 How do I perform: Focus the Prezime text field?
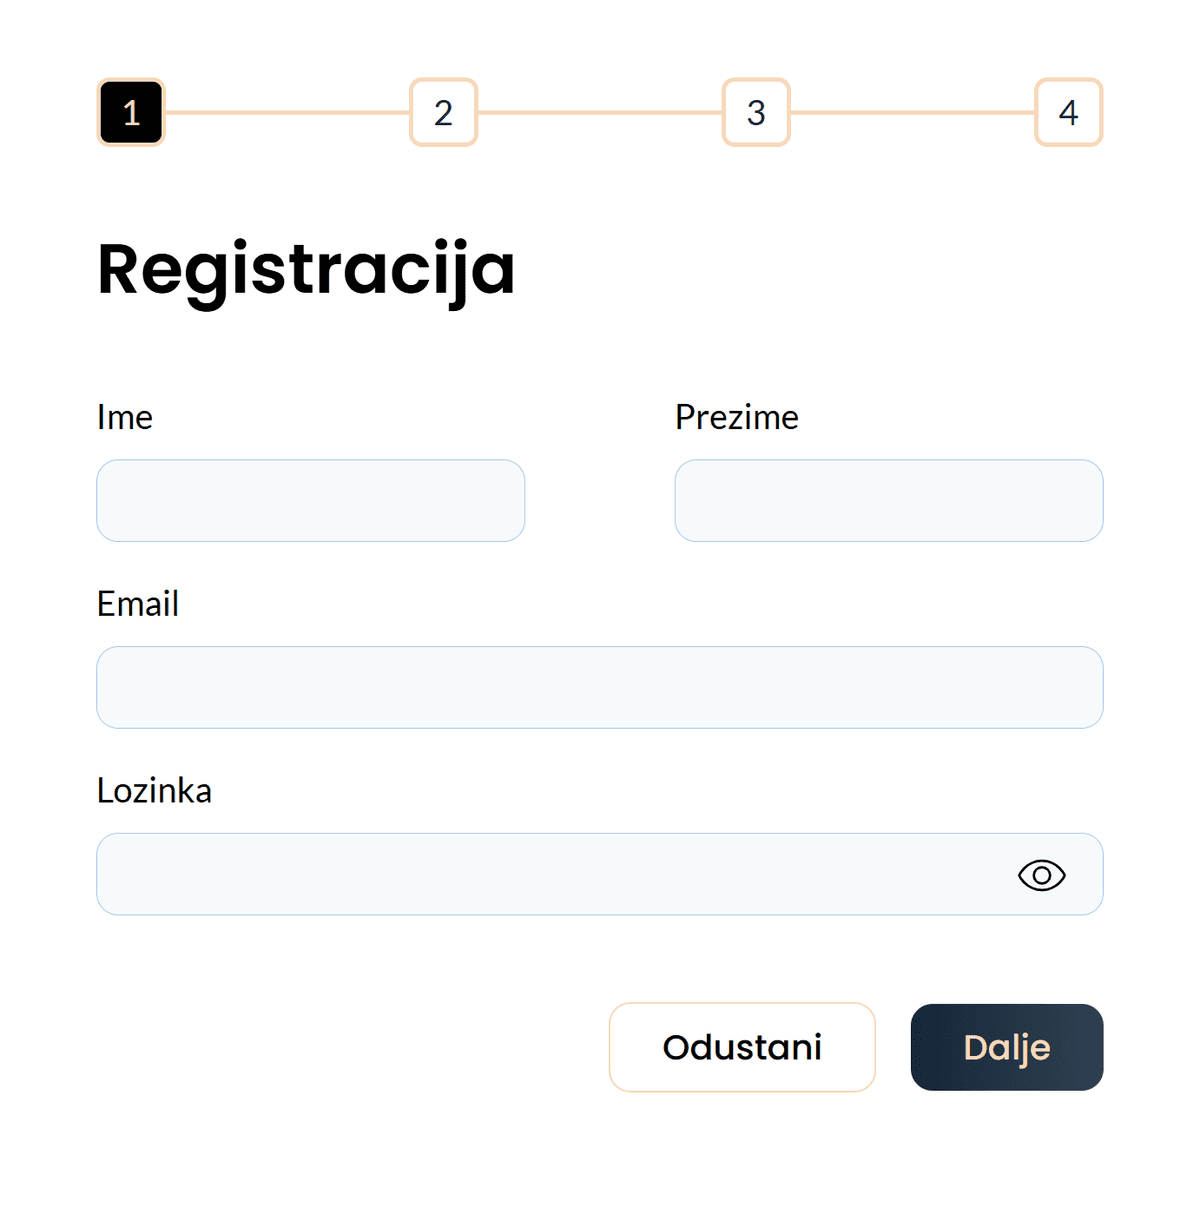click(888, 500)
